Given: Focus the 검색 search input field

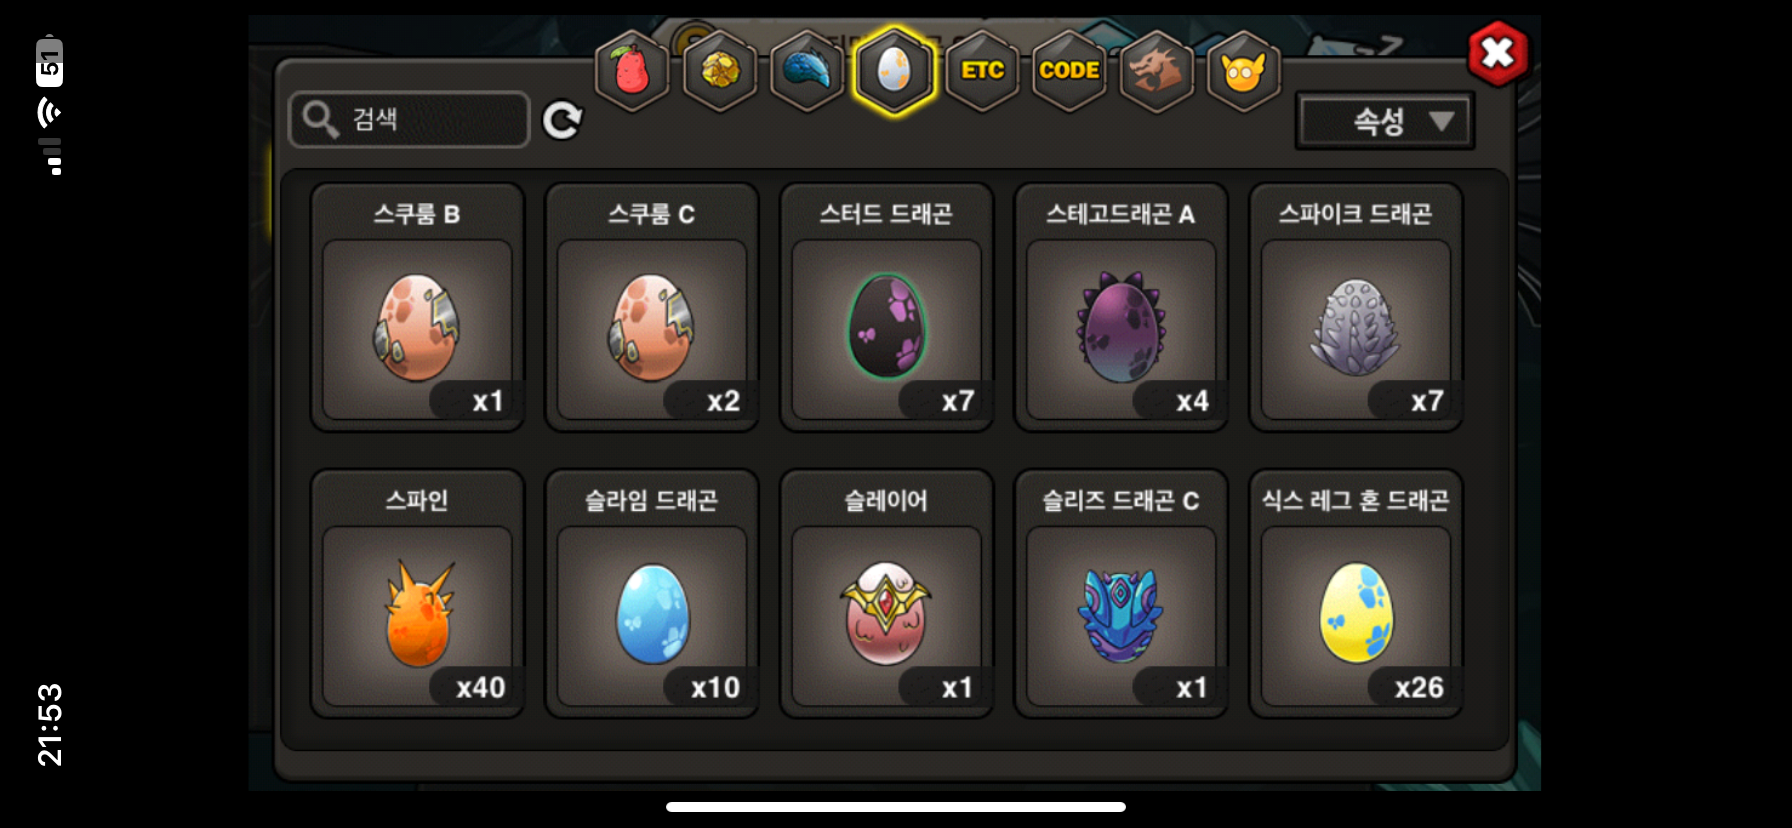Looking at the screenshot, I should (409, 119).
